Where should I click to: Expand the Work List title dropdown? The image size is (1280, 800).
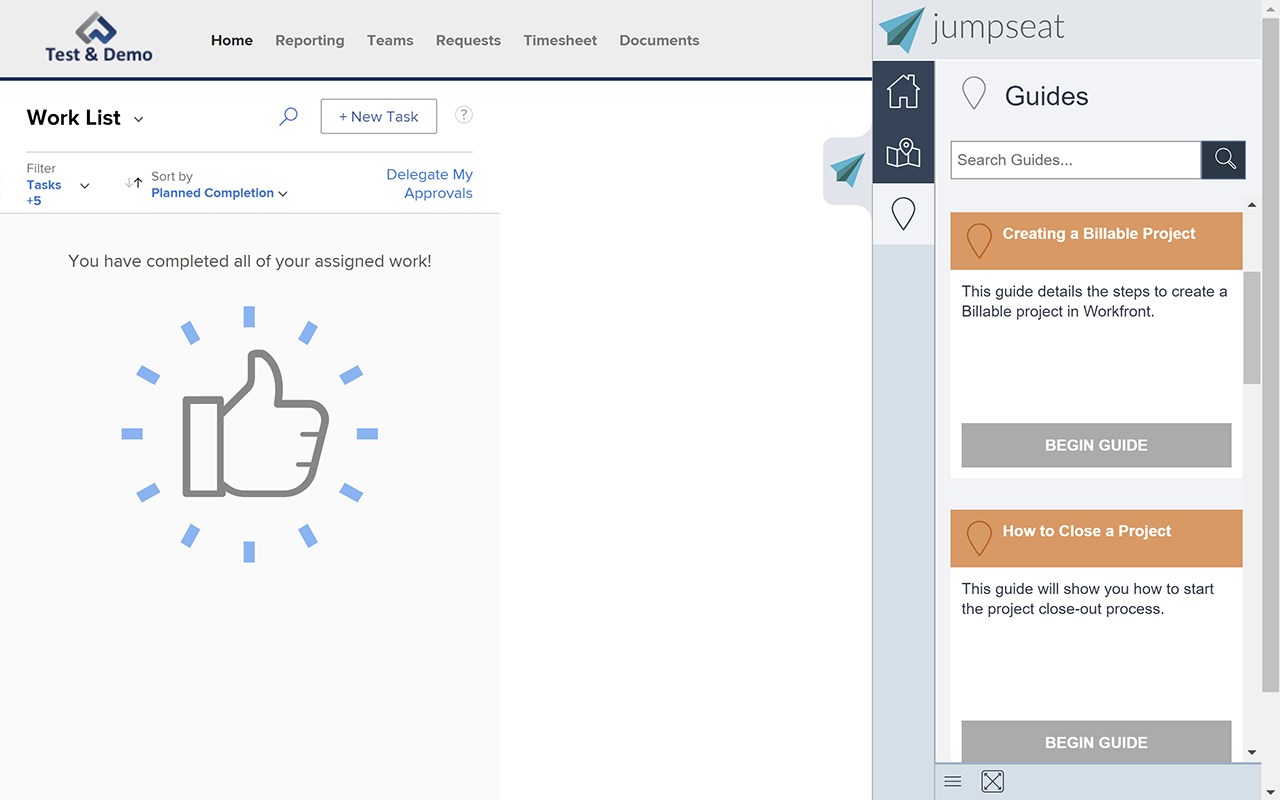(138, 119)
